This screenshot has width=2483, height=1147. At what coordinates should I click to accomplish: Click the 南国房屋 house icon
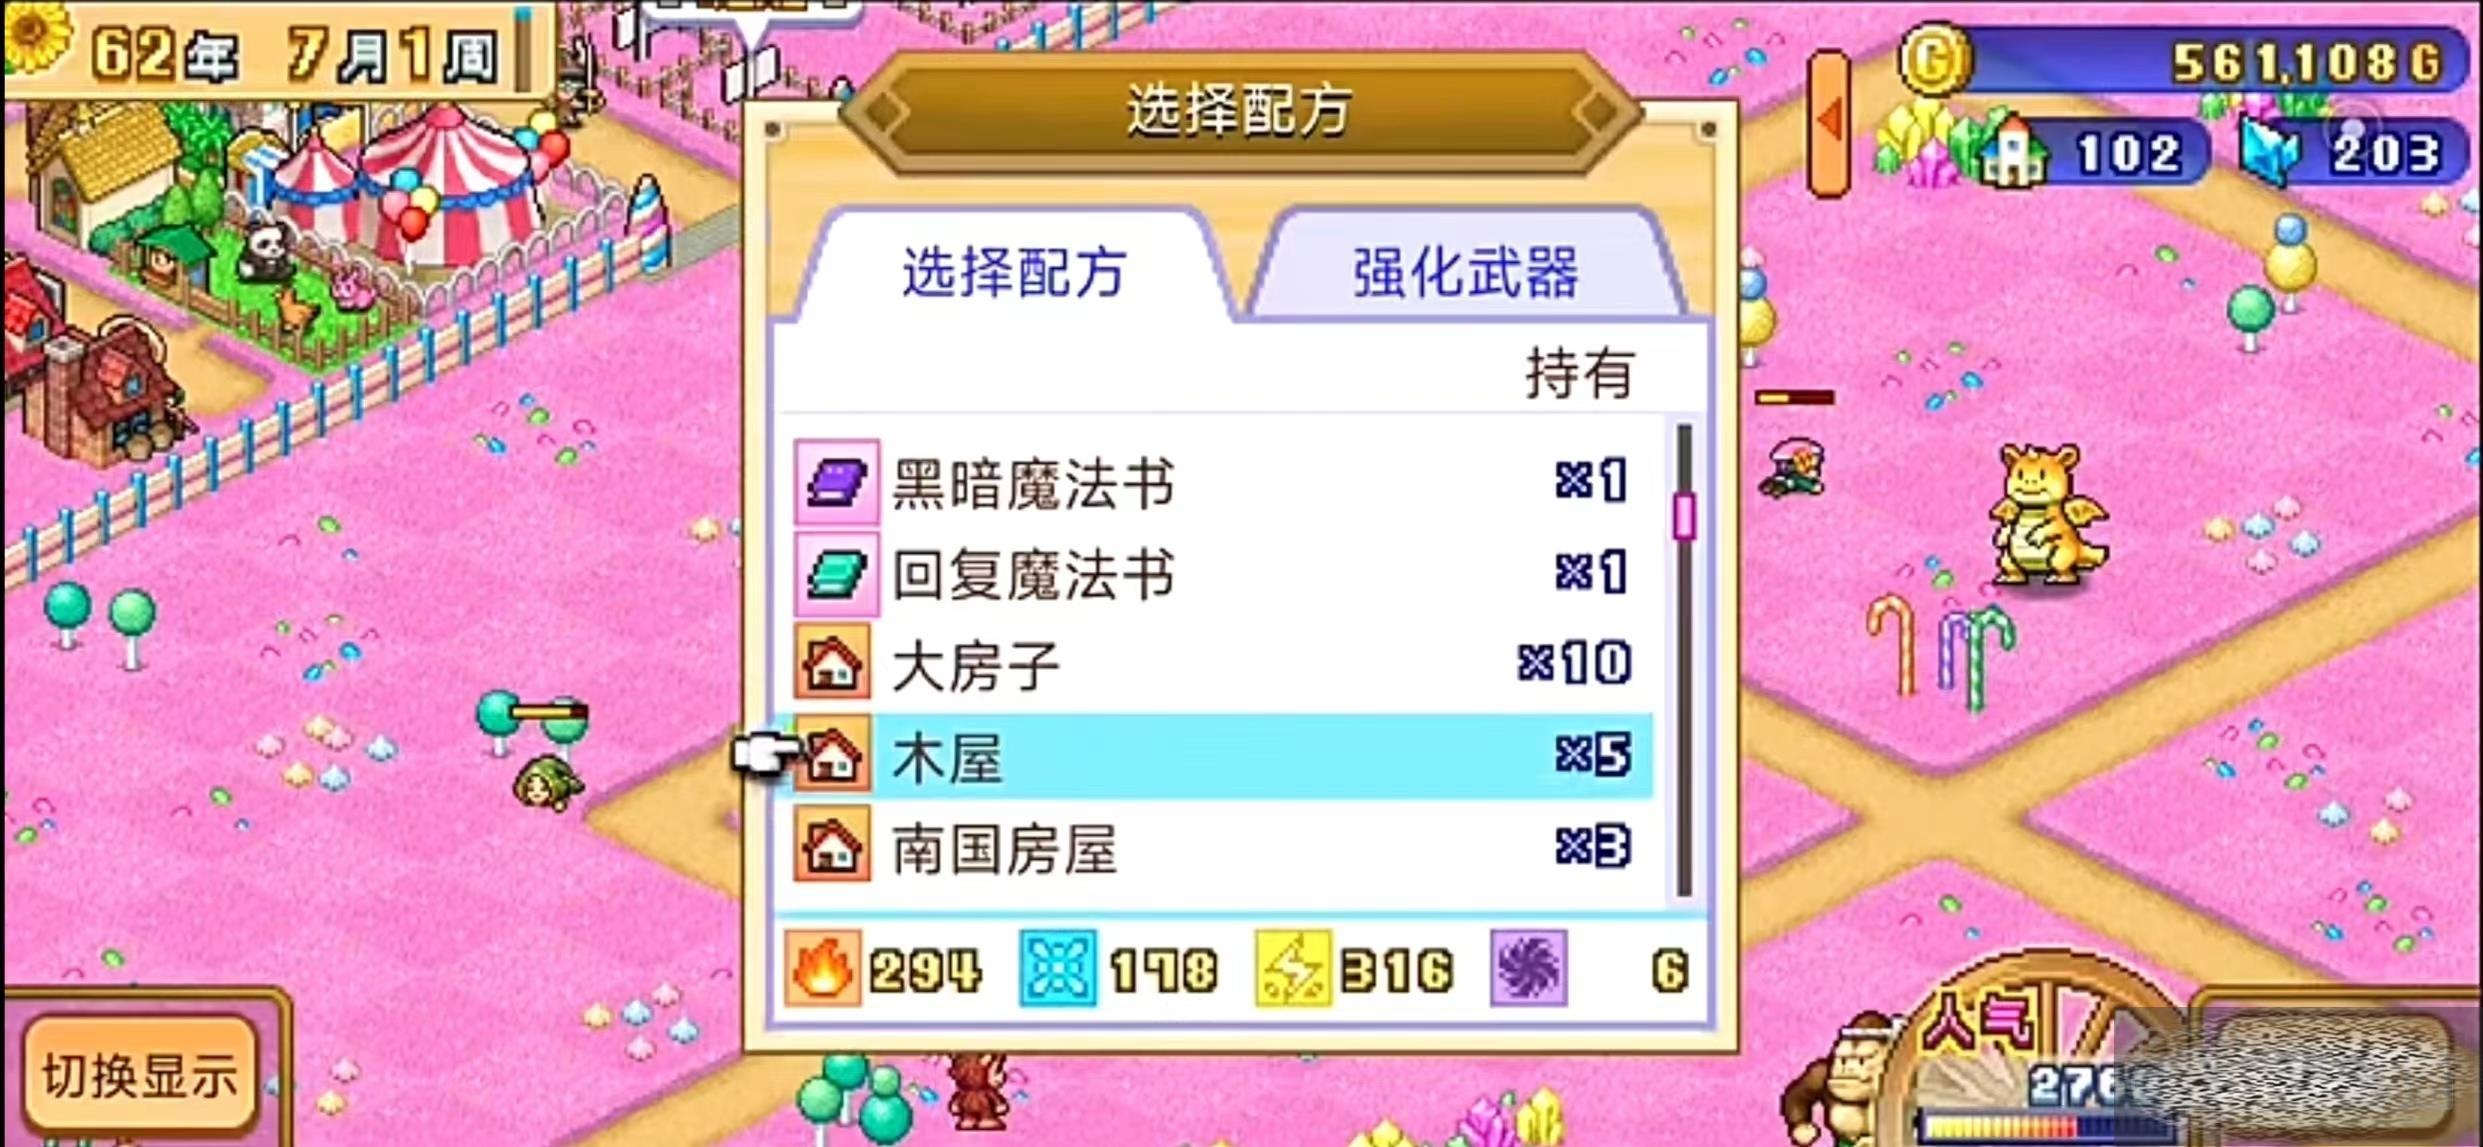click(832, 847)
